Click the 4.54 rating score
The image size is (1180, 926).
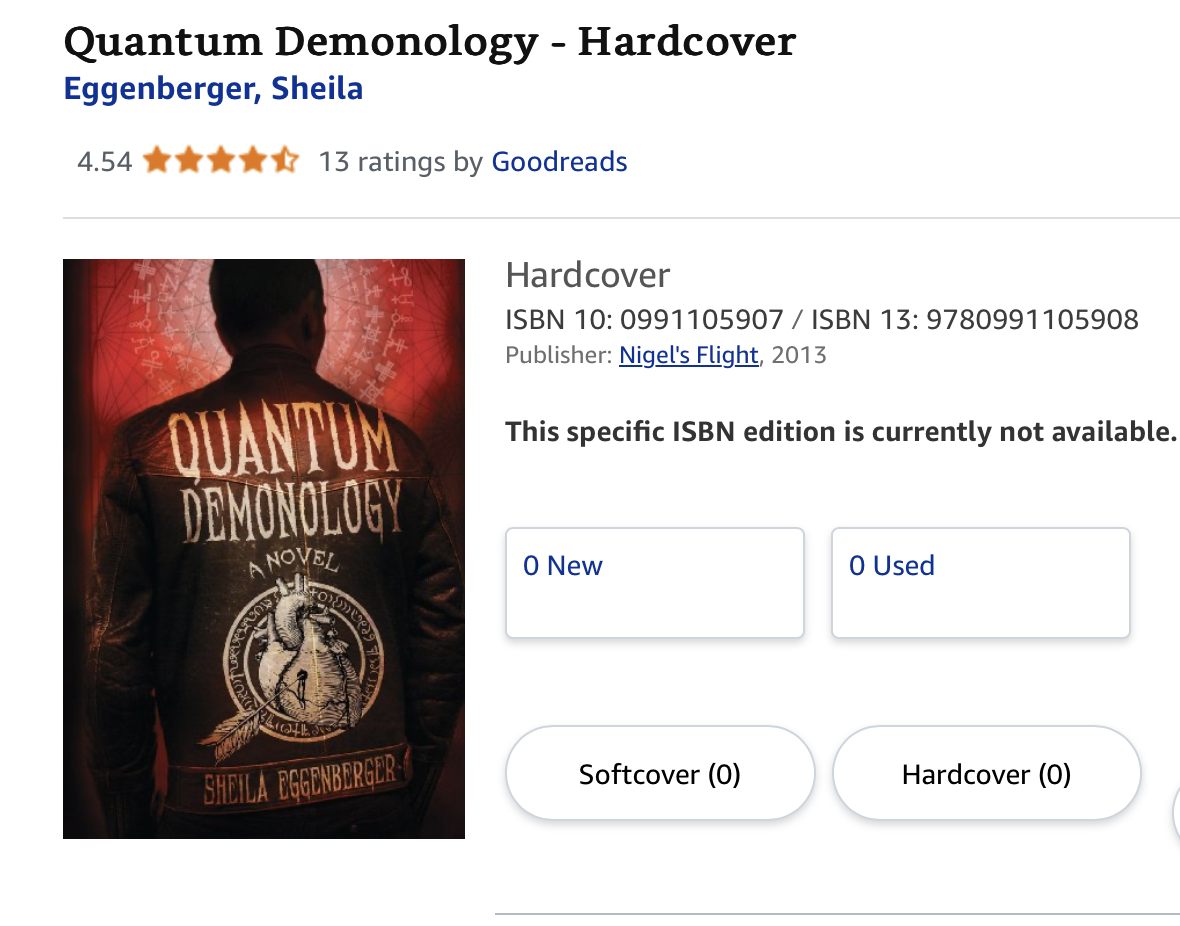[105, 162]
